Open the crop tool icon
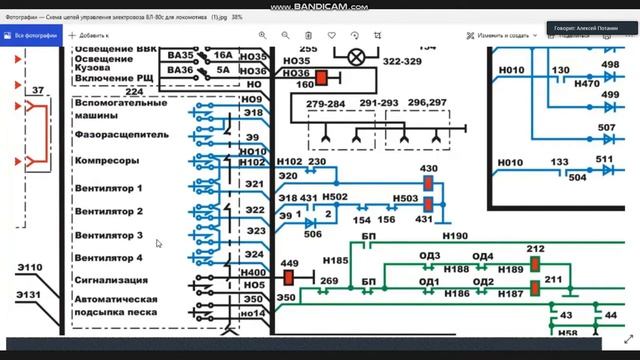This screenshot has width=640, height=360. (378, 36)
